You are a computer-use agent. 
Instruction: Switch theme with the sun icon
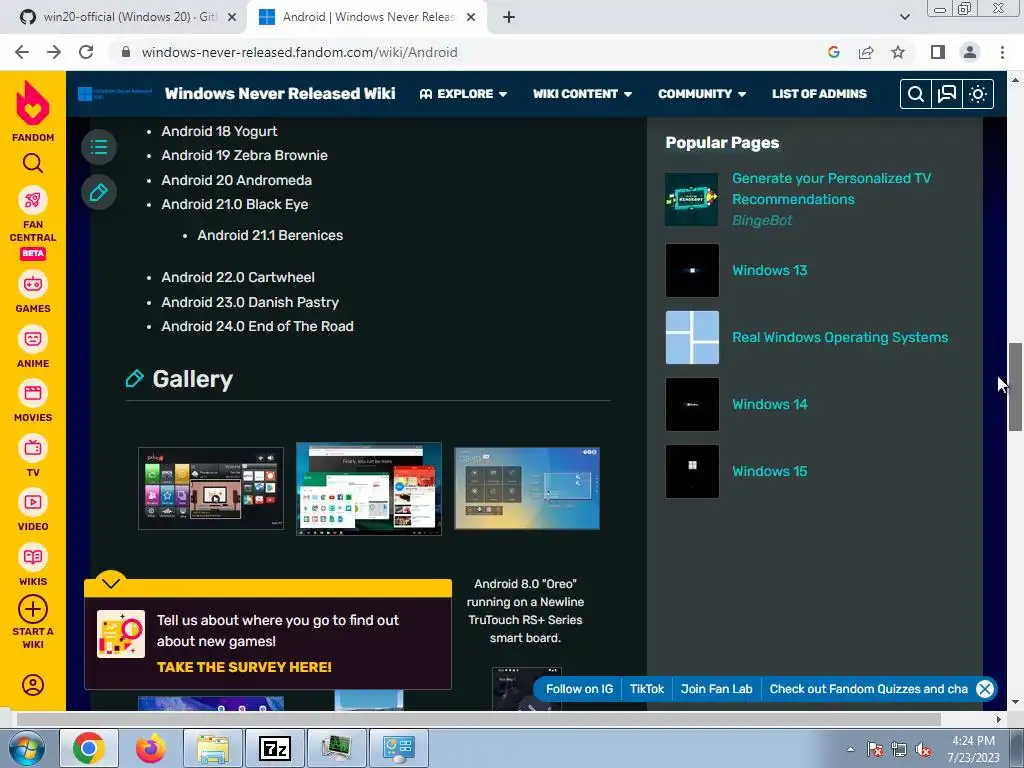[978, 94]
